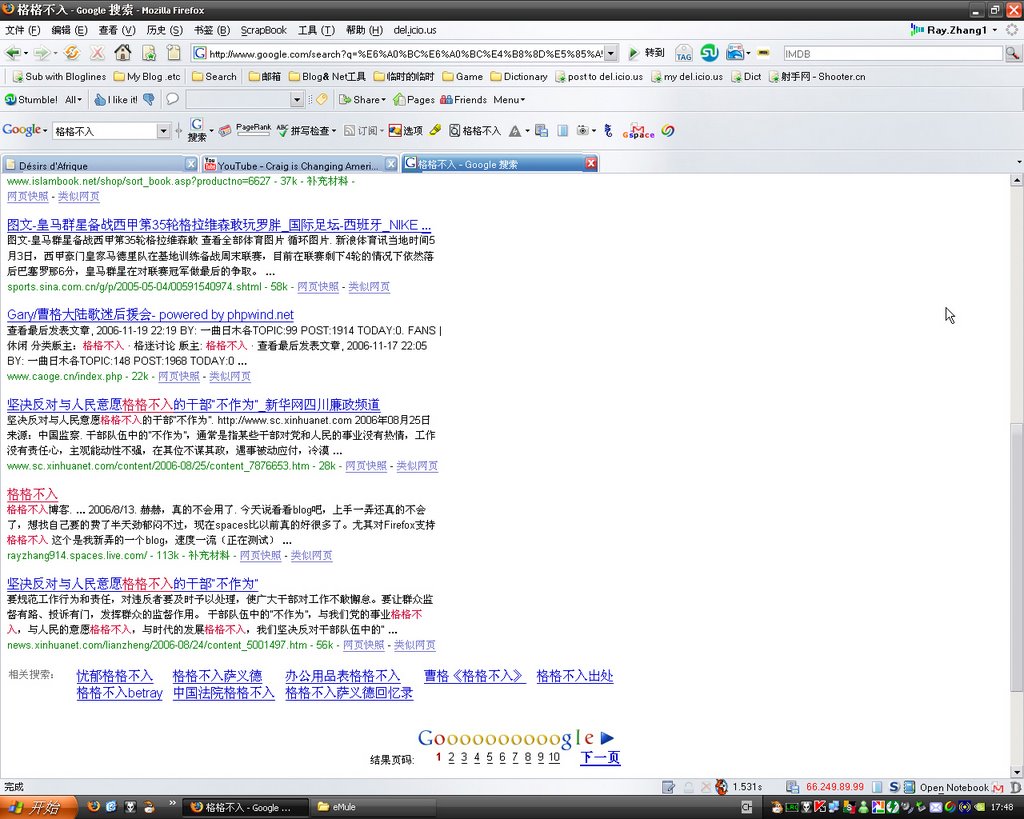The height and width of the screenshot is (819, 1024).
Task: Open the Game bookmarks folder
Action: (463, 76)
